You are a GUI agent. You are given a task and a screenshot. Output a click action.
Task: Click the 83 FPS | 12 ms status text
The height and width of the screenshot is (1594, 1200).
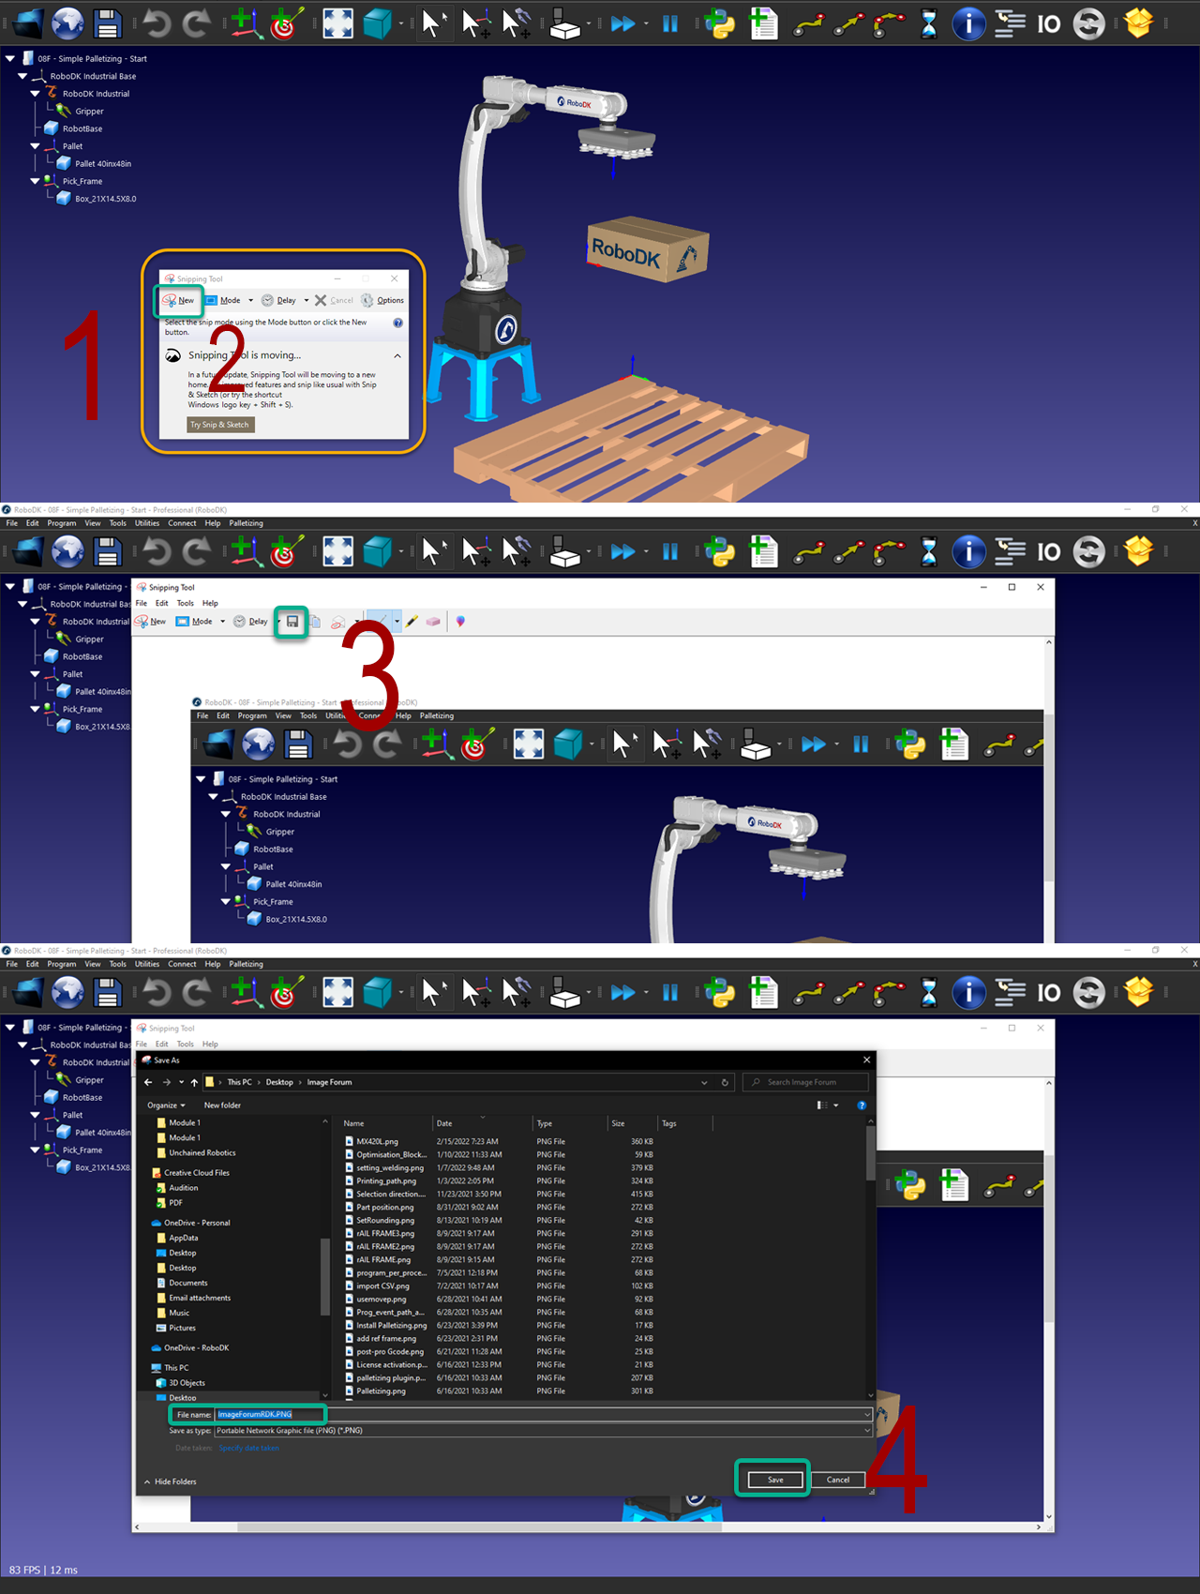pos(43,1570)
